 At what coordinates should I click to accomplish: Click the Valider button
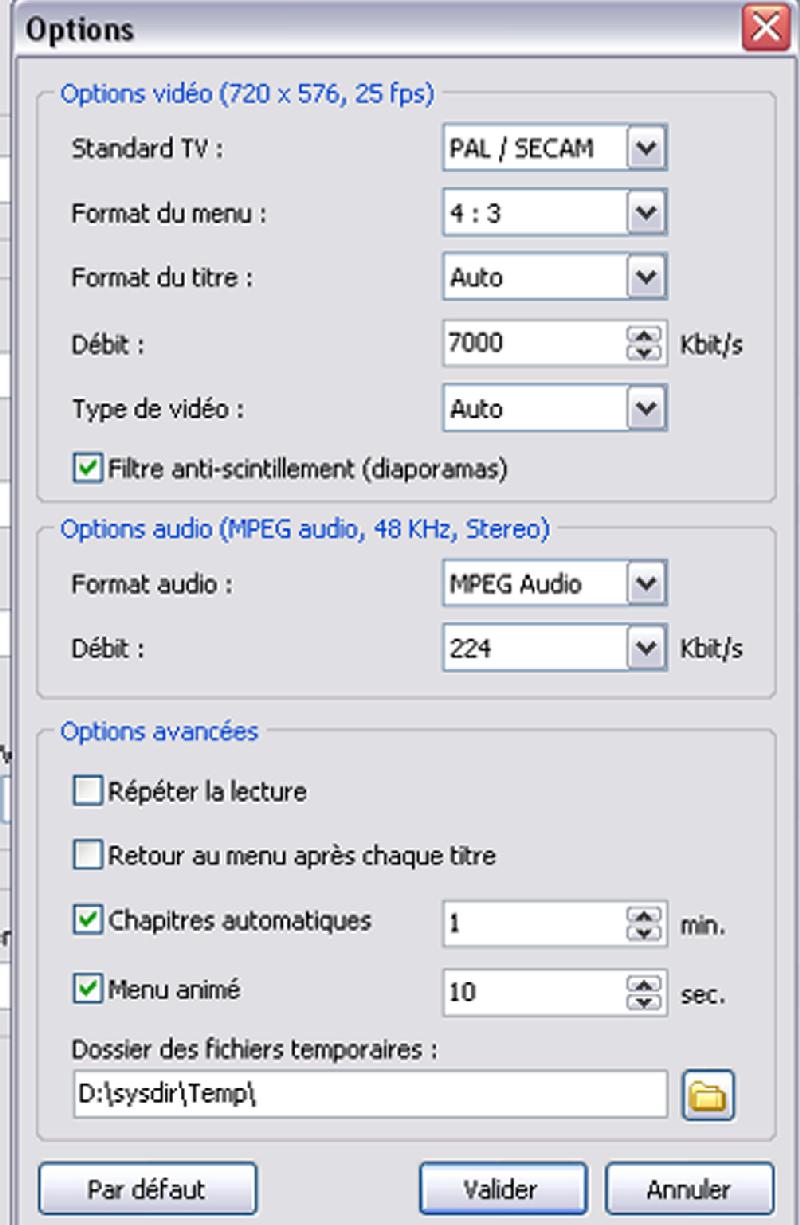click(x=501, y=1189)
